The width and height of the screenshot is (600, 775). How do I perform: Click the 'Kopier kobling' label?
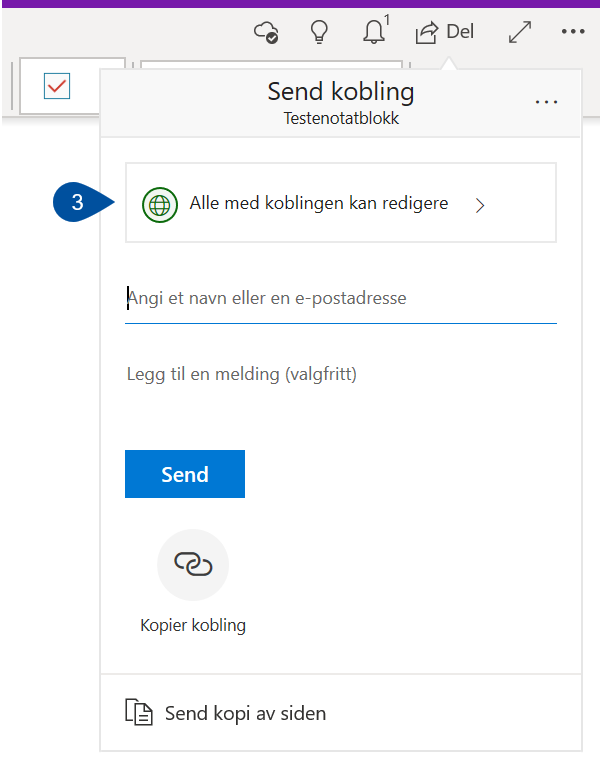click(193, 625)
